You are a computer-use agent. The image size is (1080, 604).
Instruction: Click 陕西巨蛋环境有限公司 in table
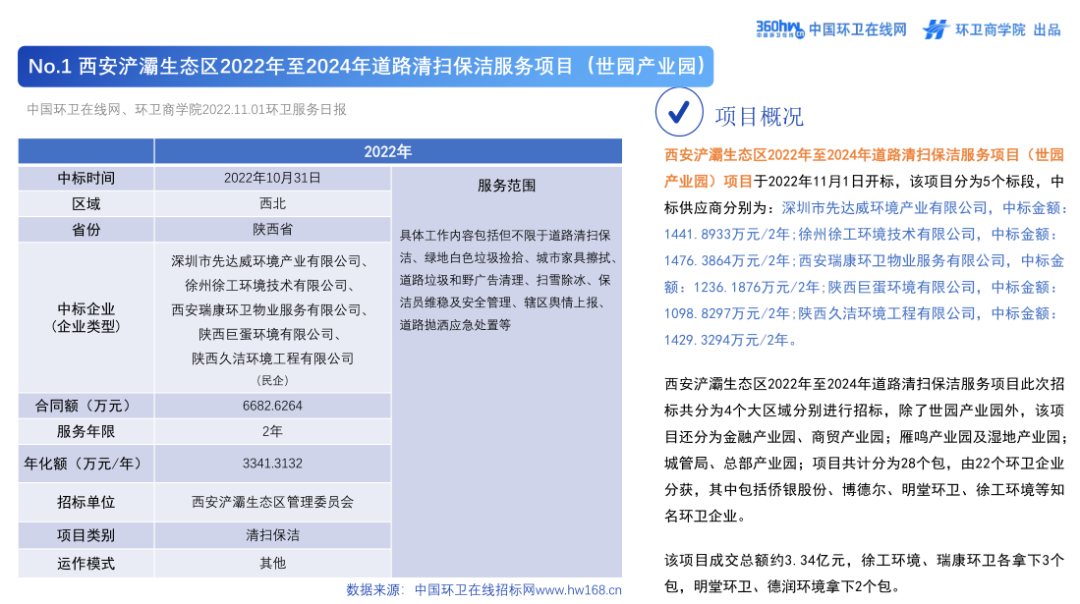[269, 334]
